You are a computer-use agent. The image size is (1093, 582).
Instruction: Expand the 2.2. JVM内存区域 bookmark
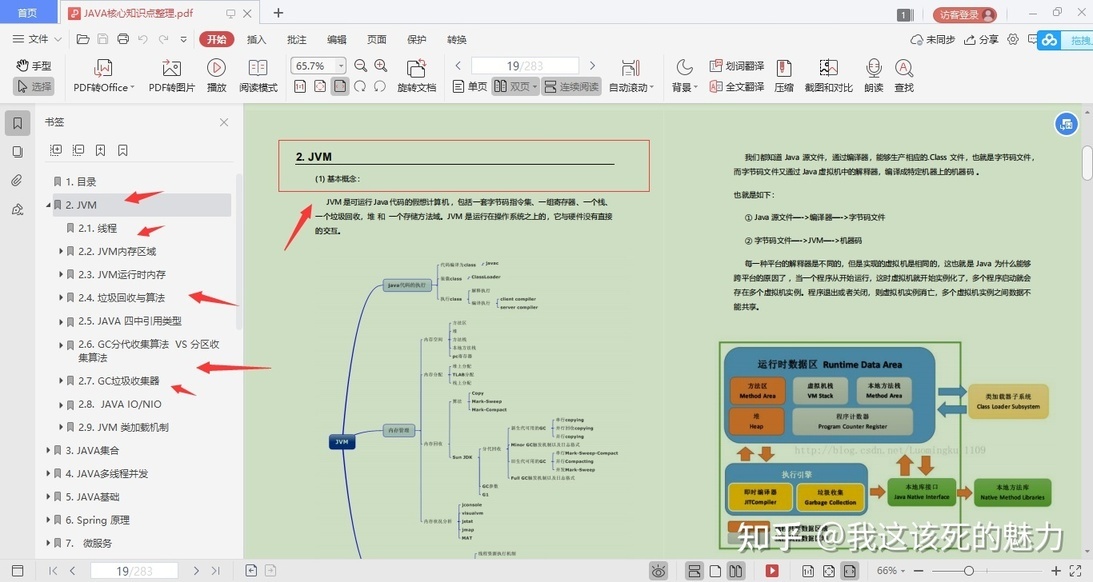coord(61,251)
